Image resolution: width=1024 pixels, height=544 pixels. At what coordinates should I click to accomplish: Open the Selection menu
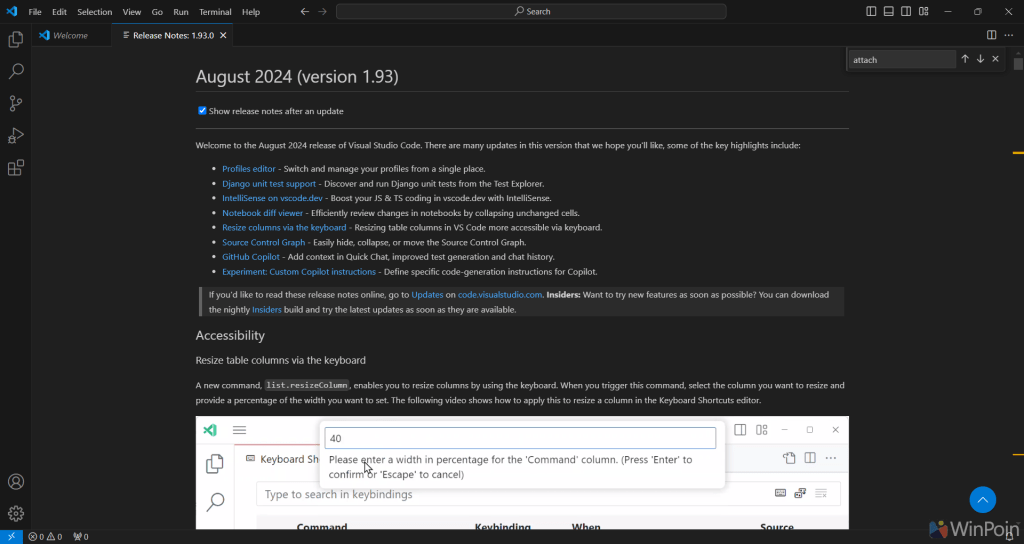pyautogui.click(x=95, y=12)
